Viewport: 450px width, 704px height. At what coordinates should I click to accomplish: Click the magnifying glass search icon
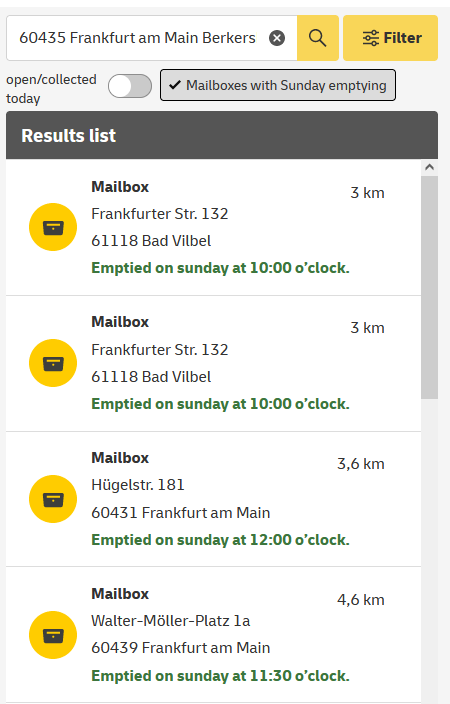coord(318,38)
